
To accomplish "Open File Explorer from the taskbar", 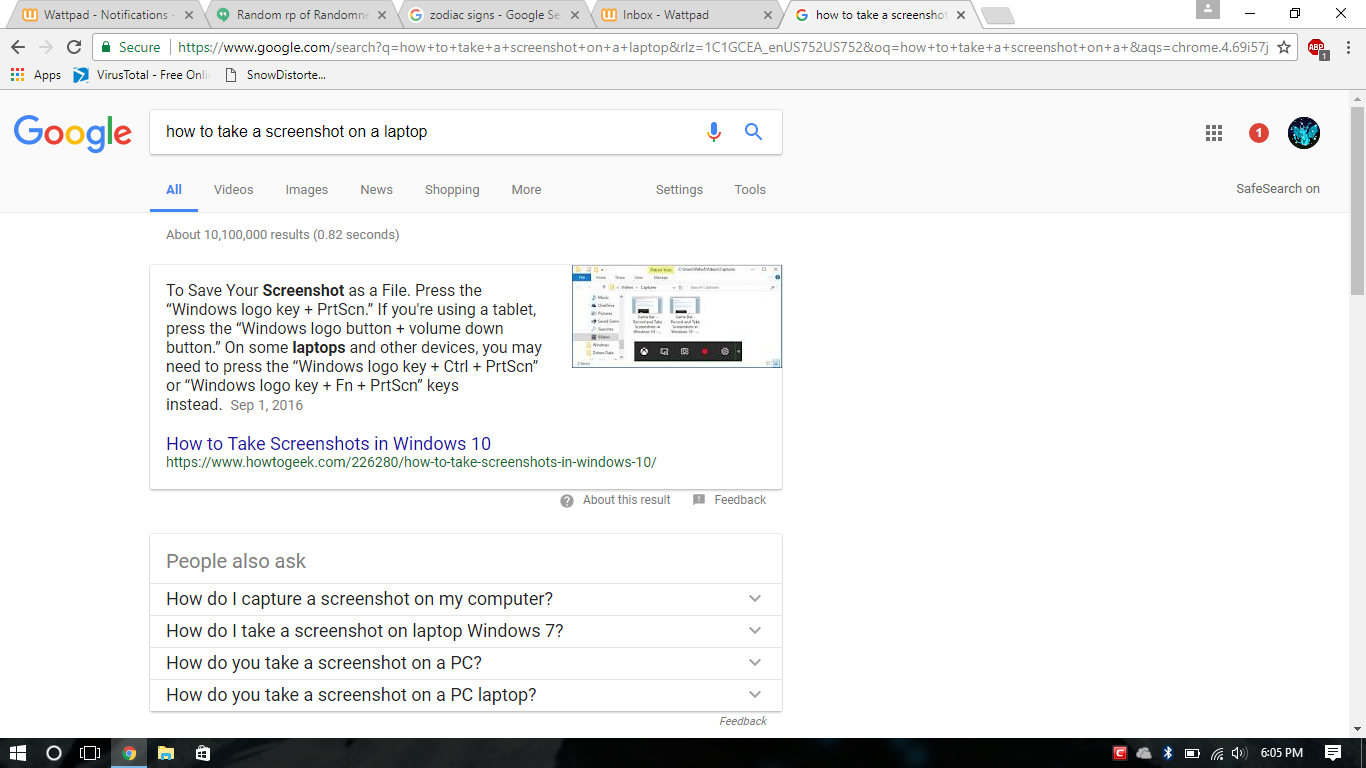I will (x=166, y=753).
